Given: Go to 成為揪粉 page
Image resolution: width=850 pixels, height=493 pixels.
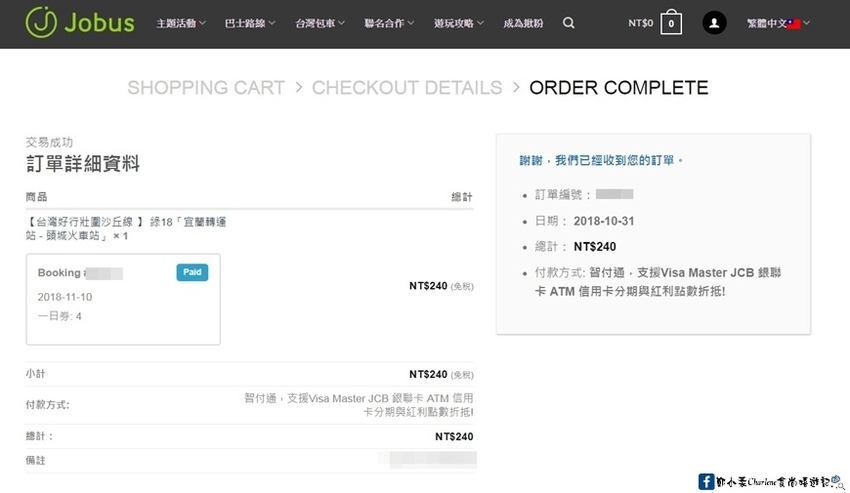Looking at the screenshot, I should (x=524, y=23).
